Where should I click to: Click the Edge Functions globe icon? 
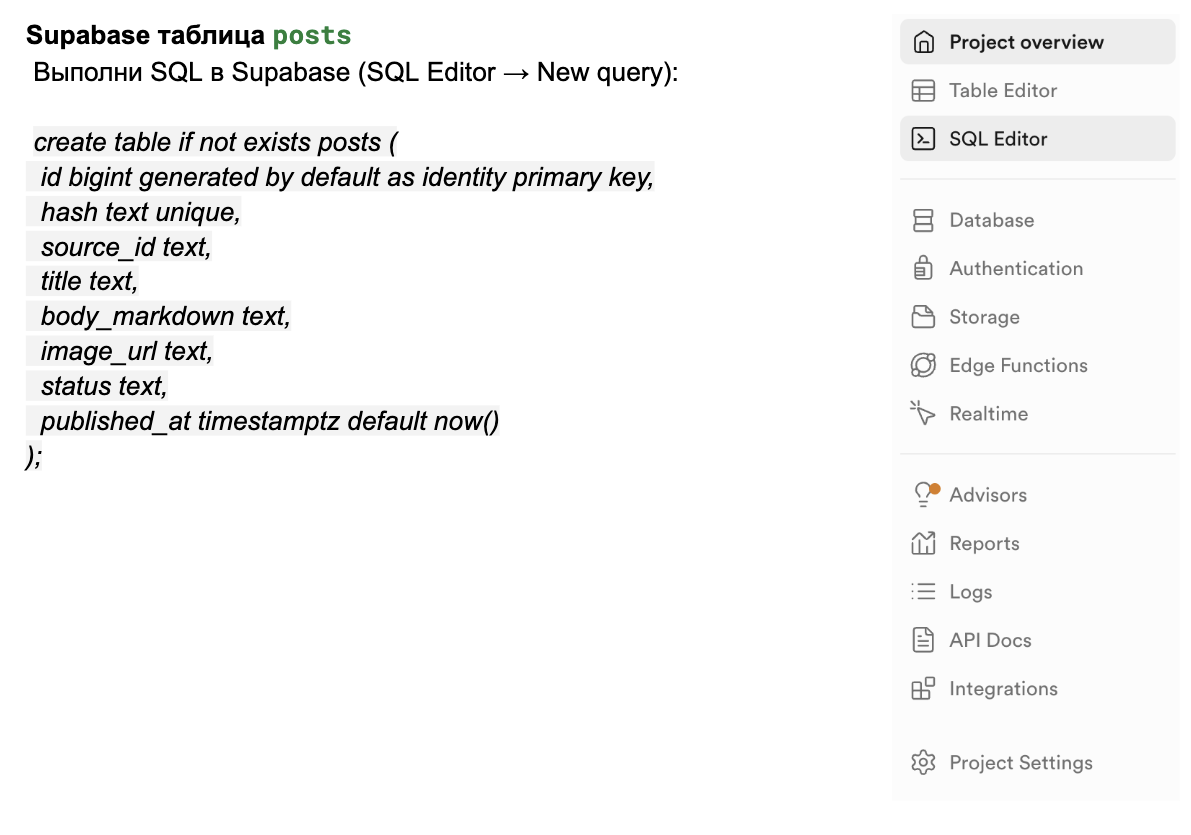pos(923,365)
